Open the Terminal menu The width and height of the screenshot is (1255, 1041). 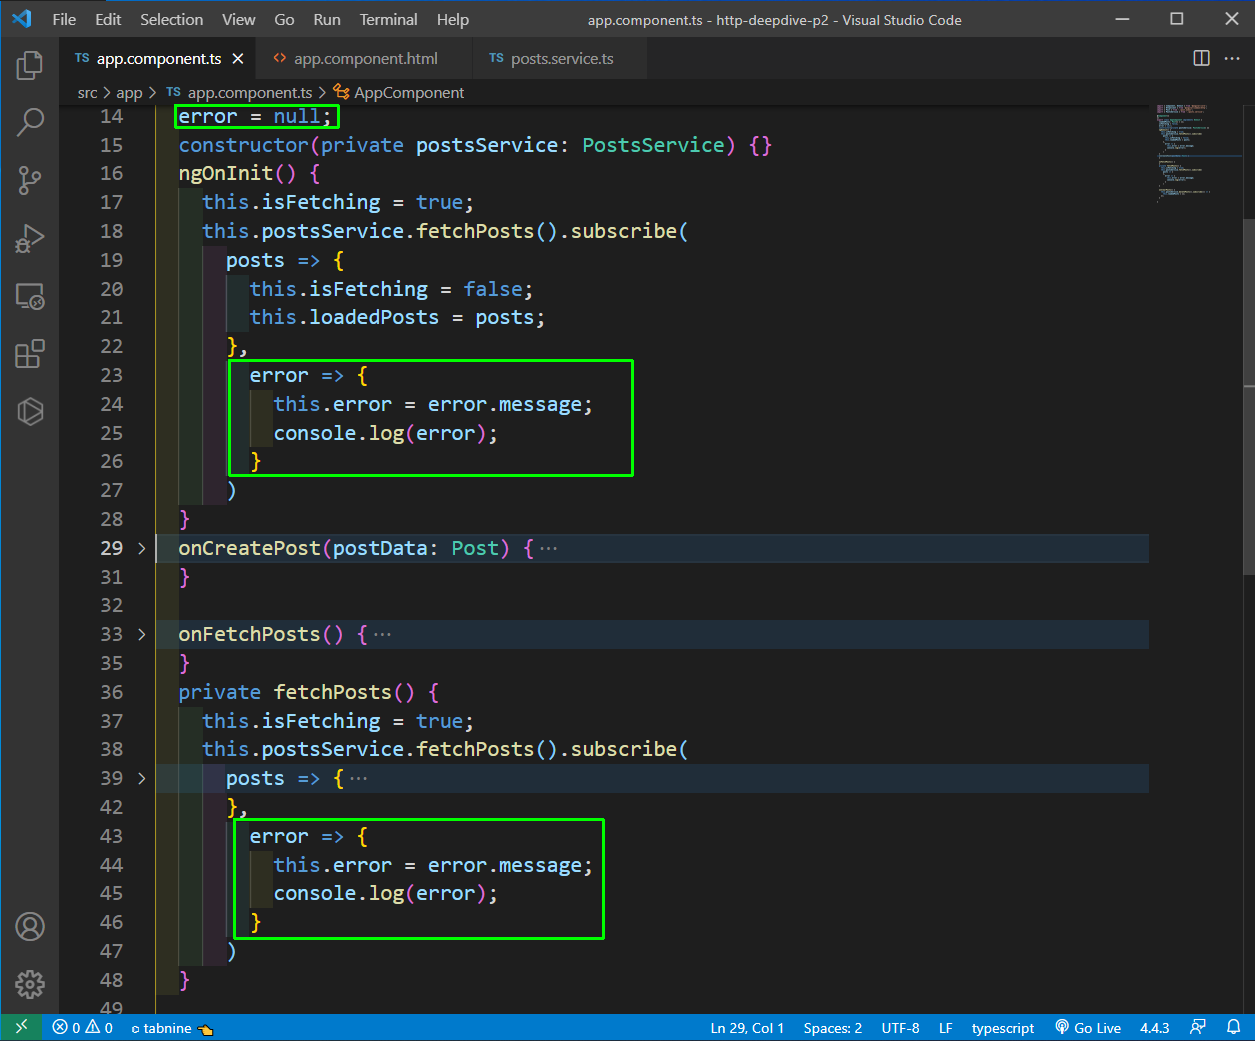388,19
